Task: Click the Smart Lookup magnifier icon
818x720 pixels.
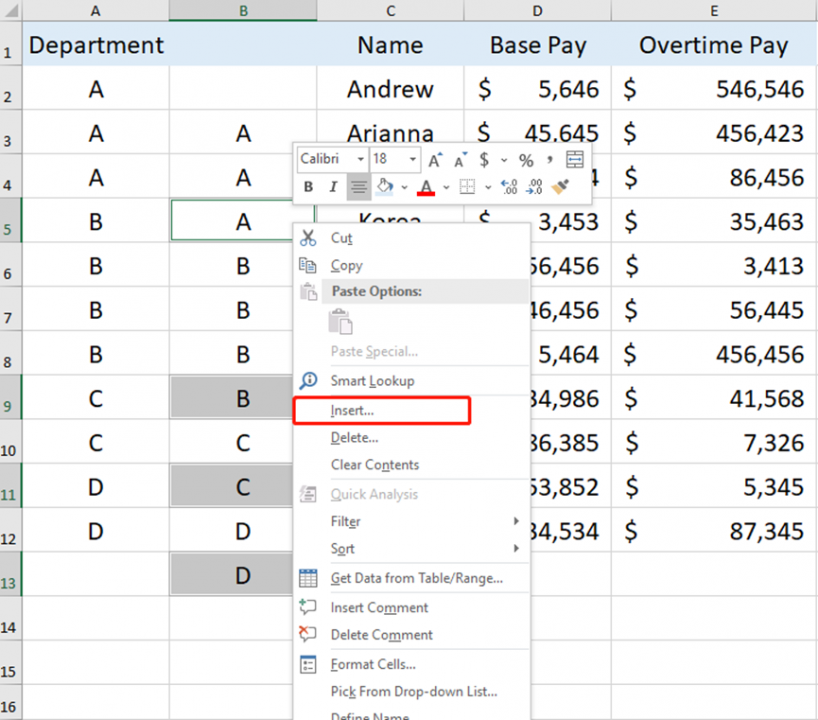Action: [x=308, y=380]
